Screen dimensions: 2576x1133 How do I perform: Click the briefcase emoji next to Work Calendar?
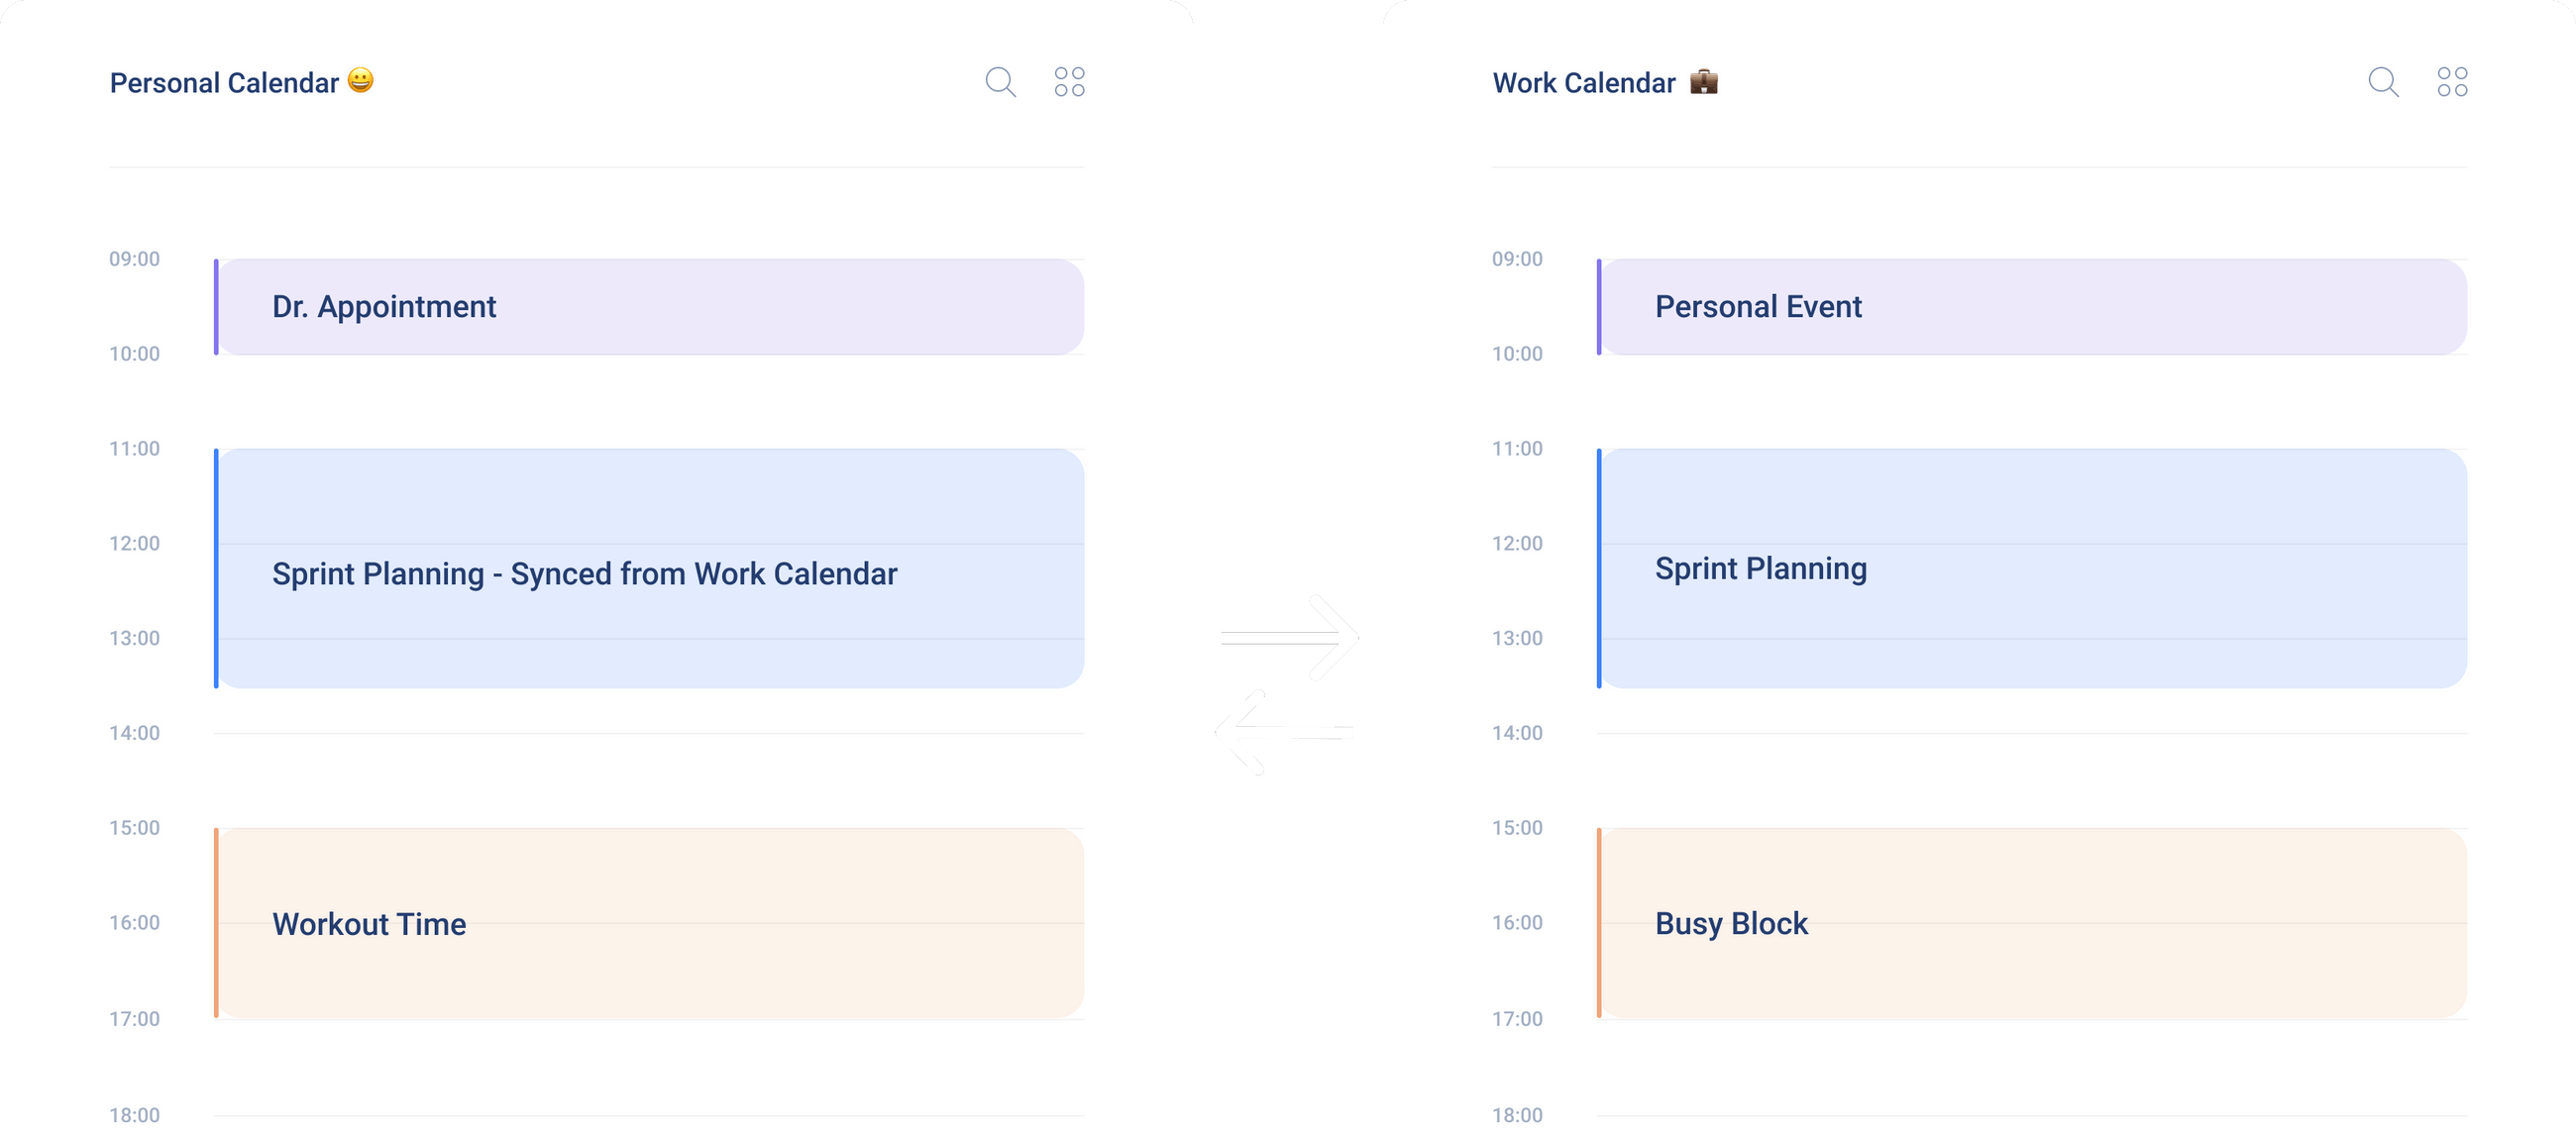pyautogui.click(x=1703, y=82)
